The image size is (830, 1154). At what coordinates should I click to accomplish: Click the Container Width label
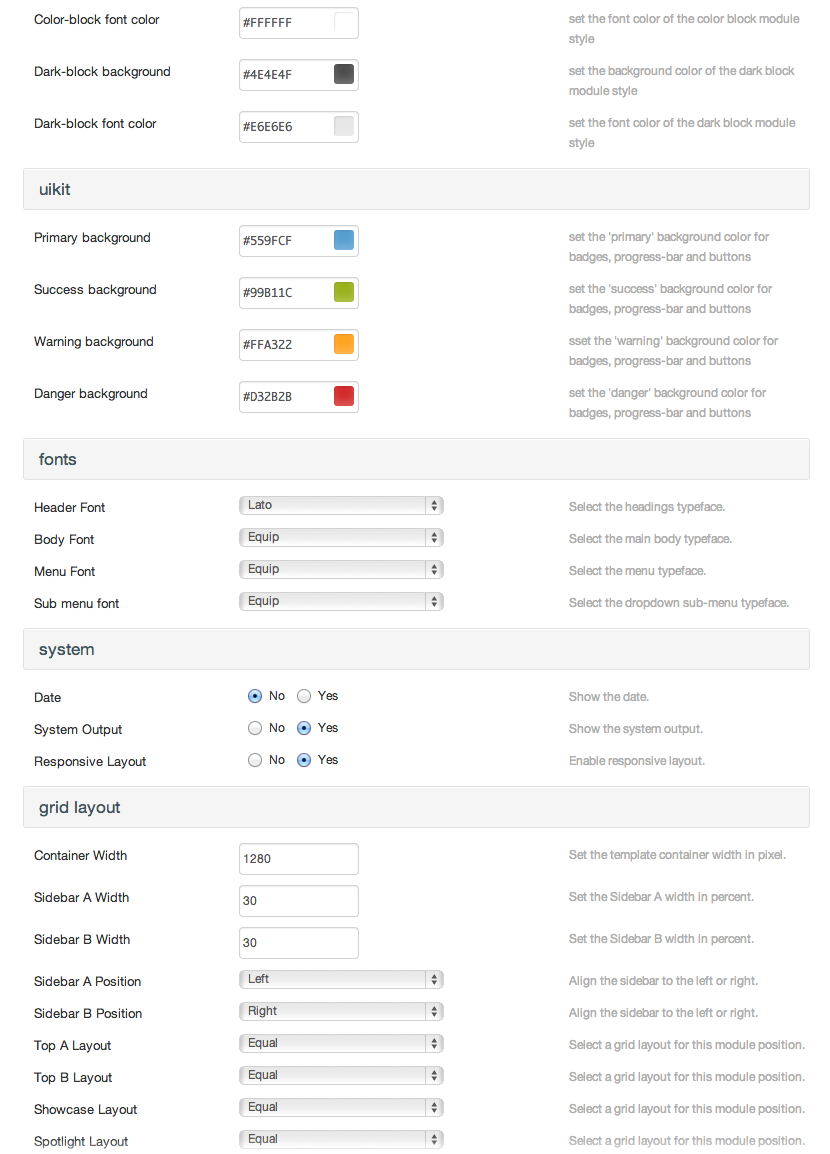pos(80,856)
